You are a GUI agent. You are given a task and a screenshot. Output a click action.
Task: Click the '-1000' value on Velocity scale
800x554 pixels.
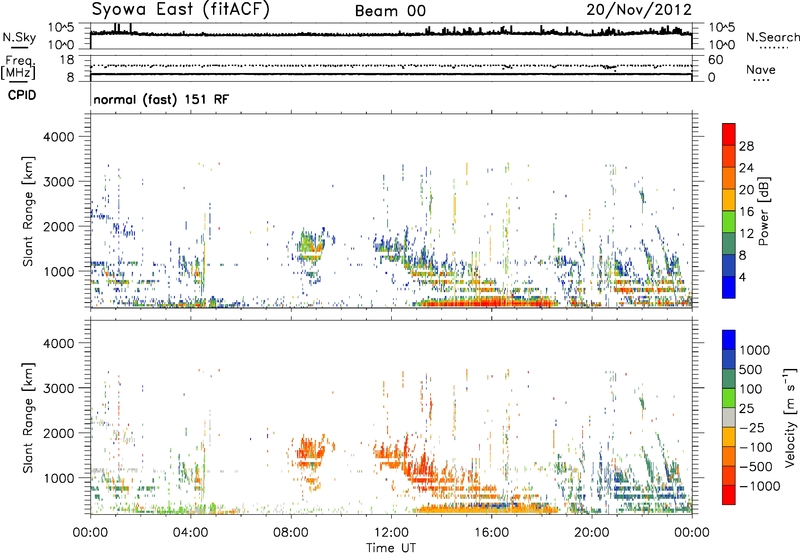tap(760, 486)
